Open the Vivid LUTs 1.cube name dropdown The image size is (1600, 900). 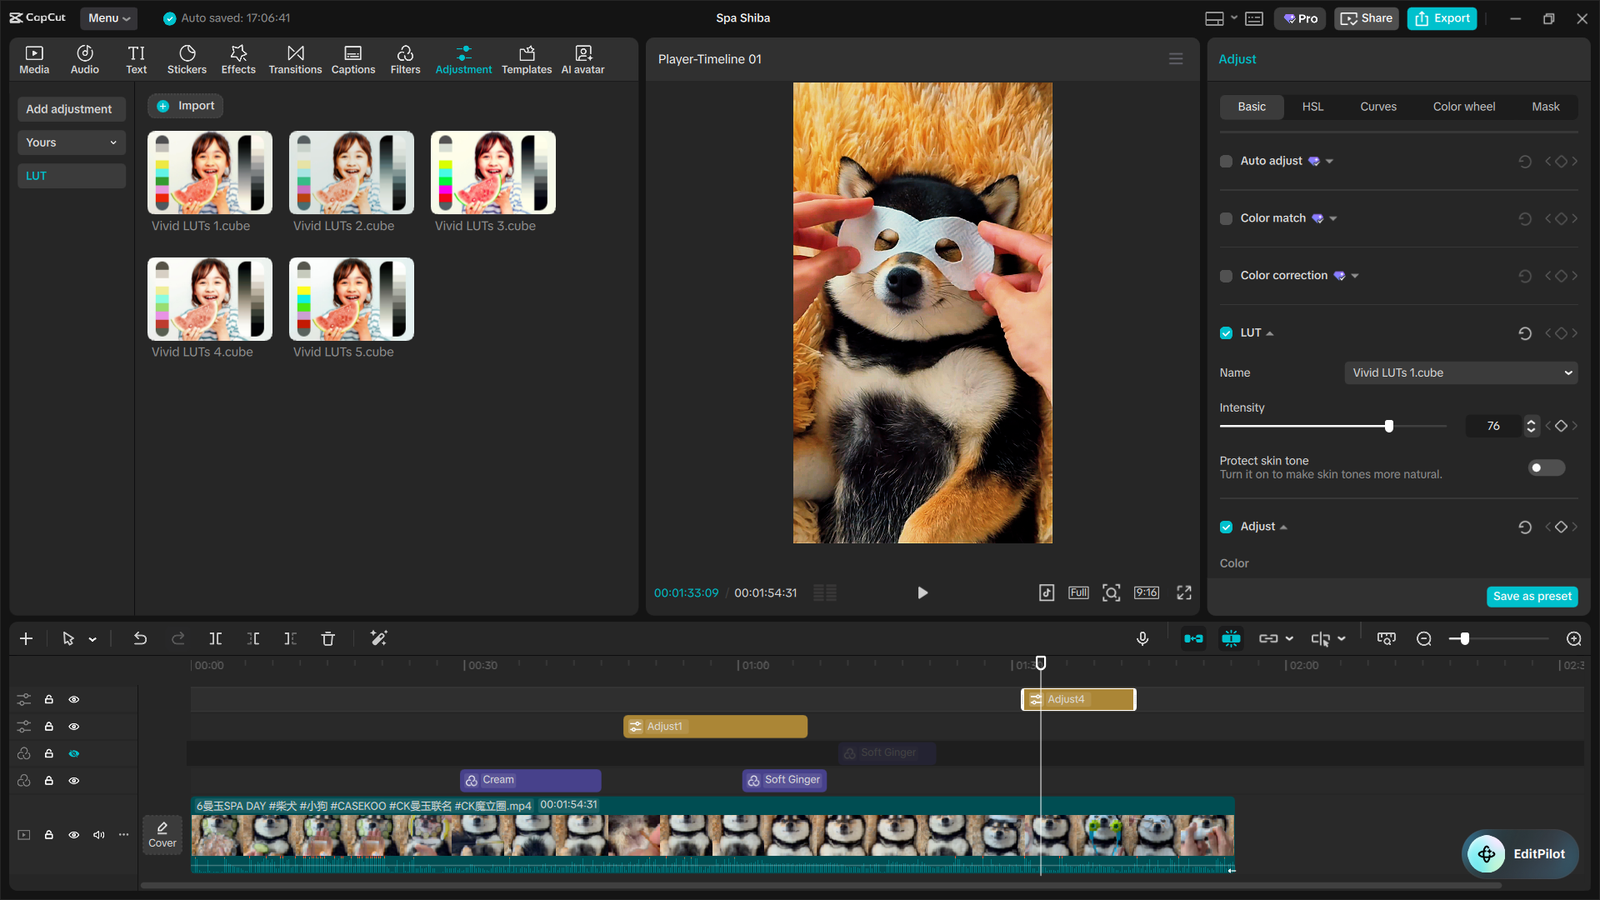click(x=1460, y=372)
